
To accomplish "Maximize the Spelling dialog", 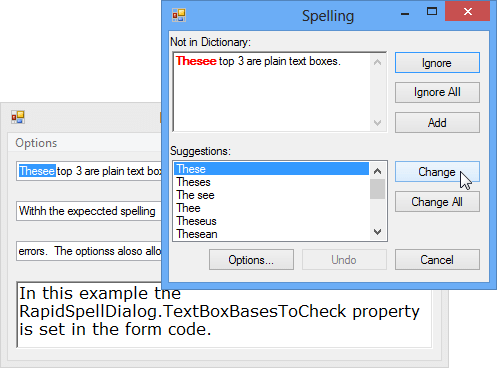I will [432, 12].
